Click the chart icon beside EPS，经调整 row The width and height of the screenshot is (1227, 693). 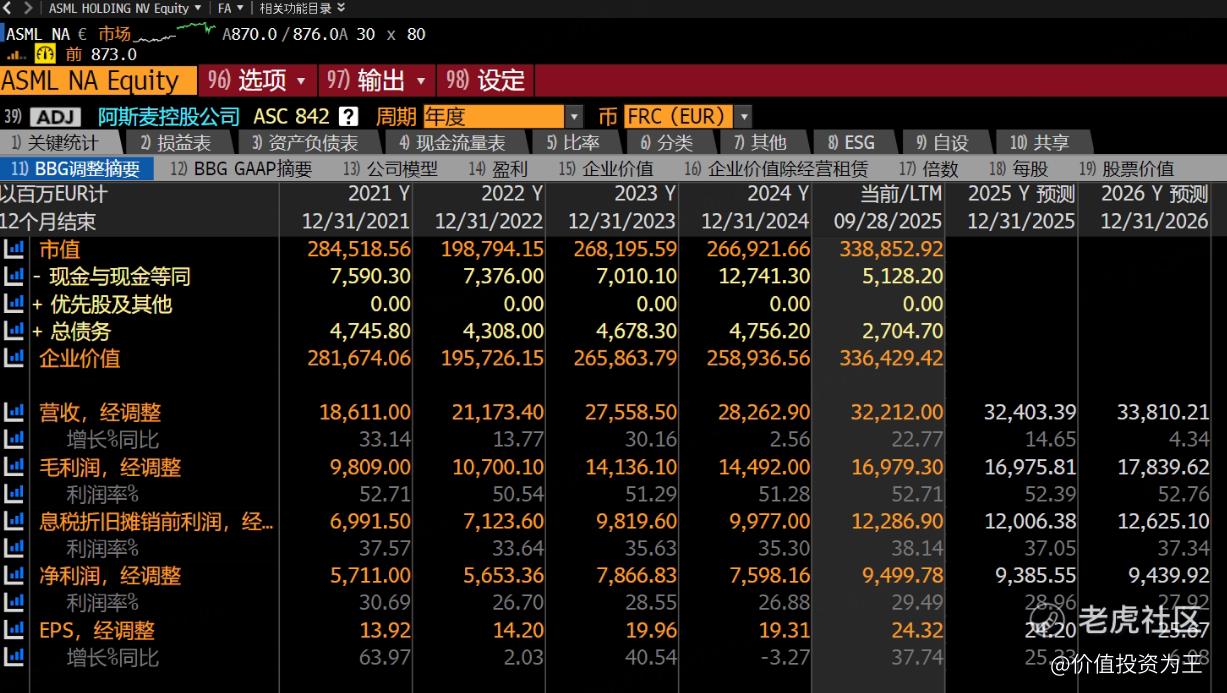[14, 630]
